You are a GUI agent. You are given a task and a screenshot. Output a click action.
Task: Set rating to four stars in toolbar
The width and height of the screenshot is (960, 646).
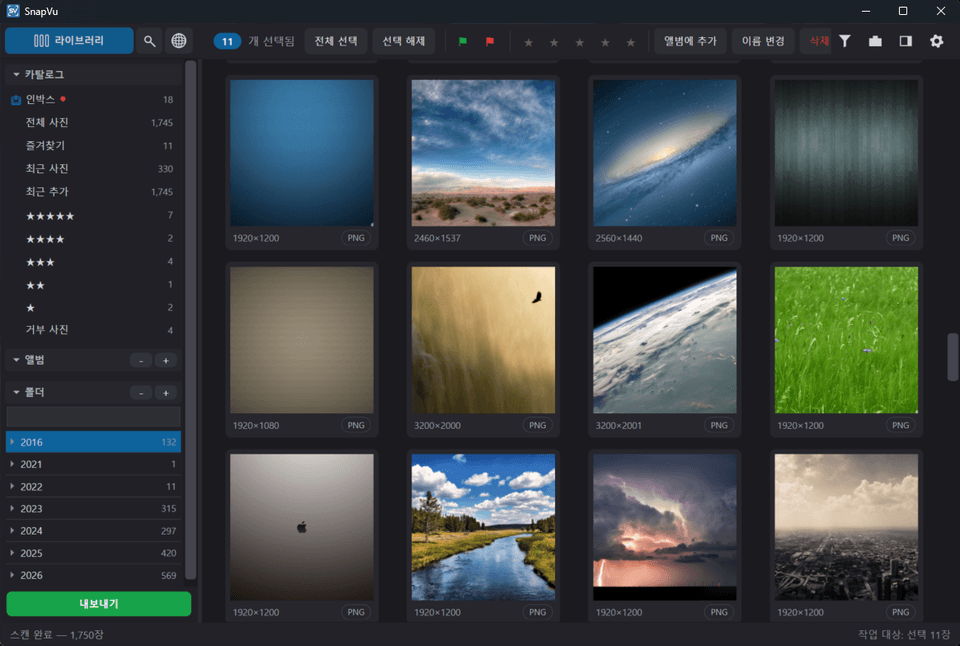(606, 42)
